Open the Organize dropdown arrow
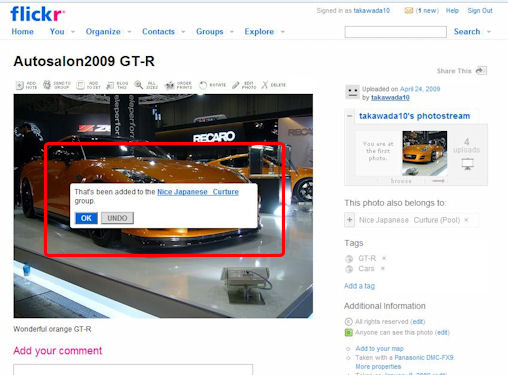This screenshot has height=375, width=508. click(x=129, y=32)
